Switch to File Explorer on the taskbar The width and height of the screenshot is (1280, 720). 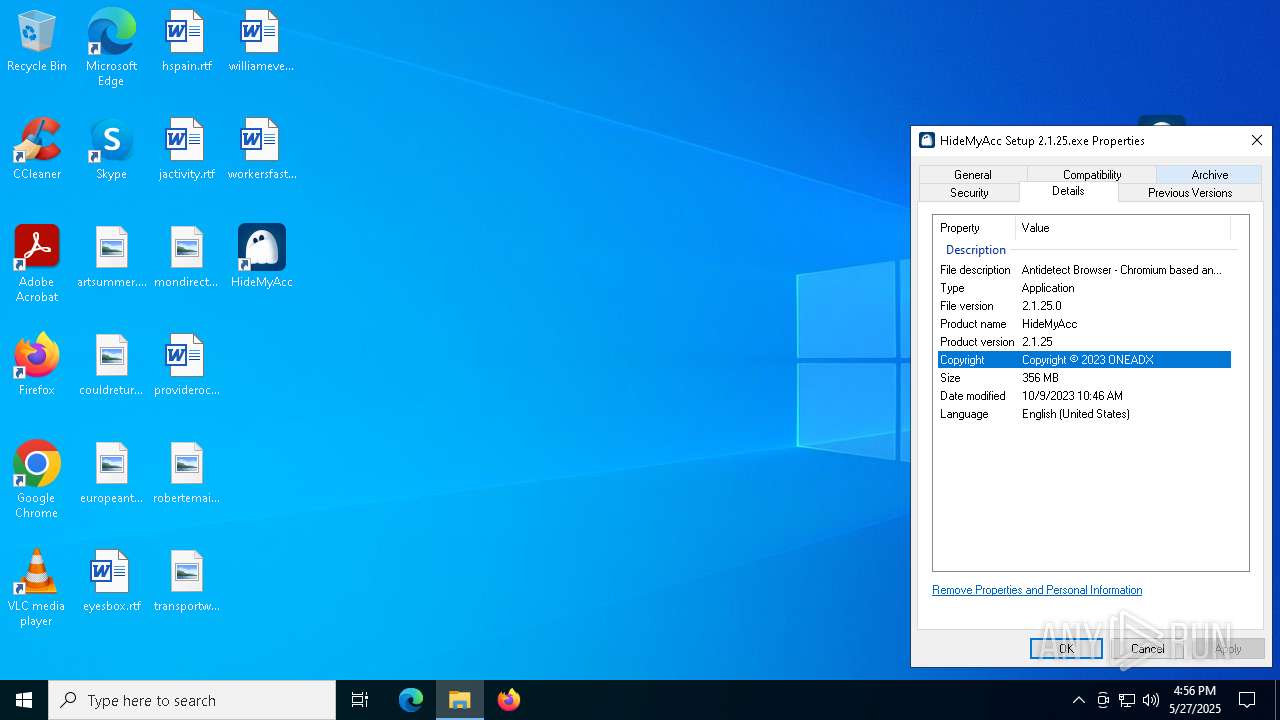click(x=460, y=700)
